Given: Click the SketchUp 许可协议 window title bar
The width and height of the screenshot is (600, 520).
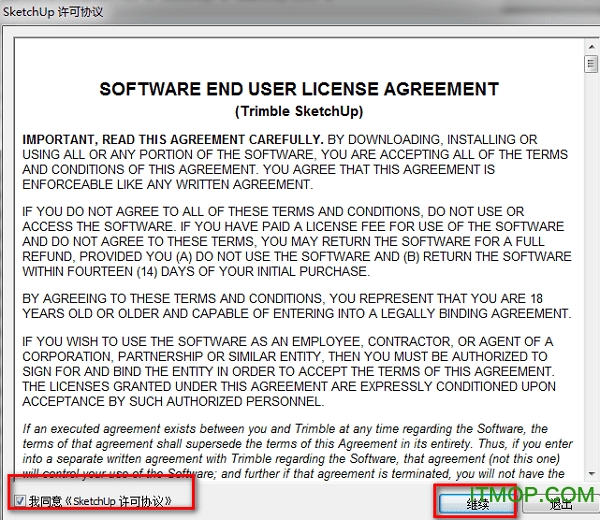Looking at the screenshot, I should [200, 12].
